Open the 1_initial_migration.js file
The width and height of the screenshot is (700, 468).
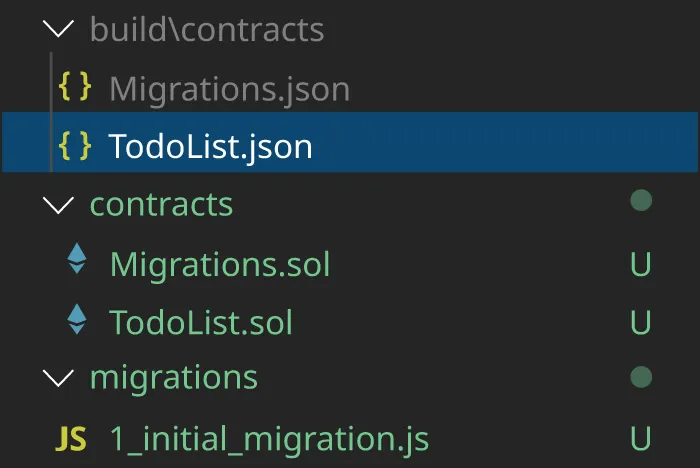click(269, 439)
